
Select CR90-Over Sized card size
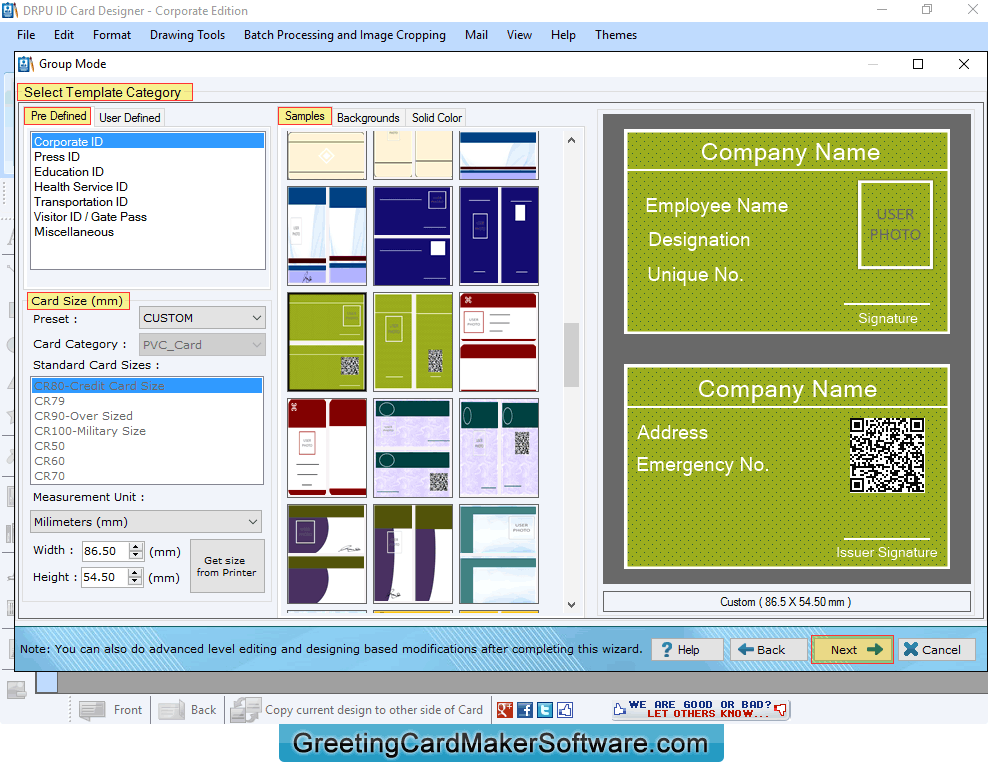147,417
